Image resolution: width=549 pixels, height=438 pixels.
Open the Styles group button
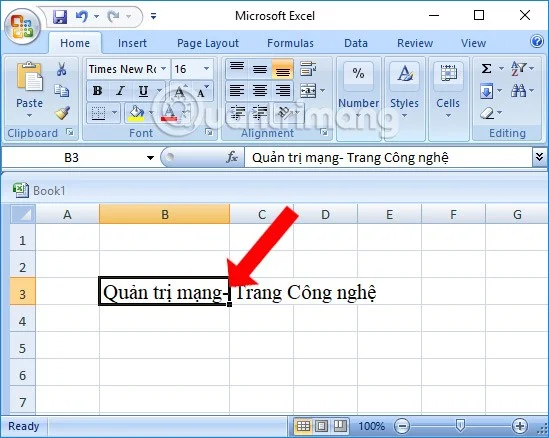pyautogui.click(x=404, y=90)
